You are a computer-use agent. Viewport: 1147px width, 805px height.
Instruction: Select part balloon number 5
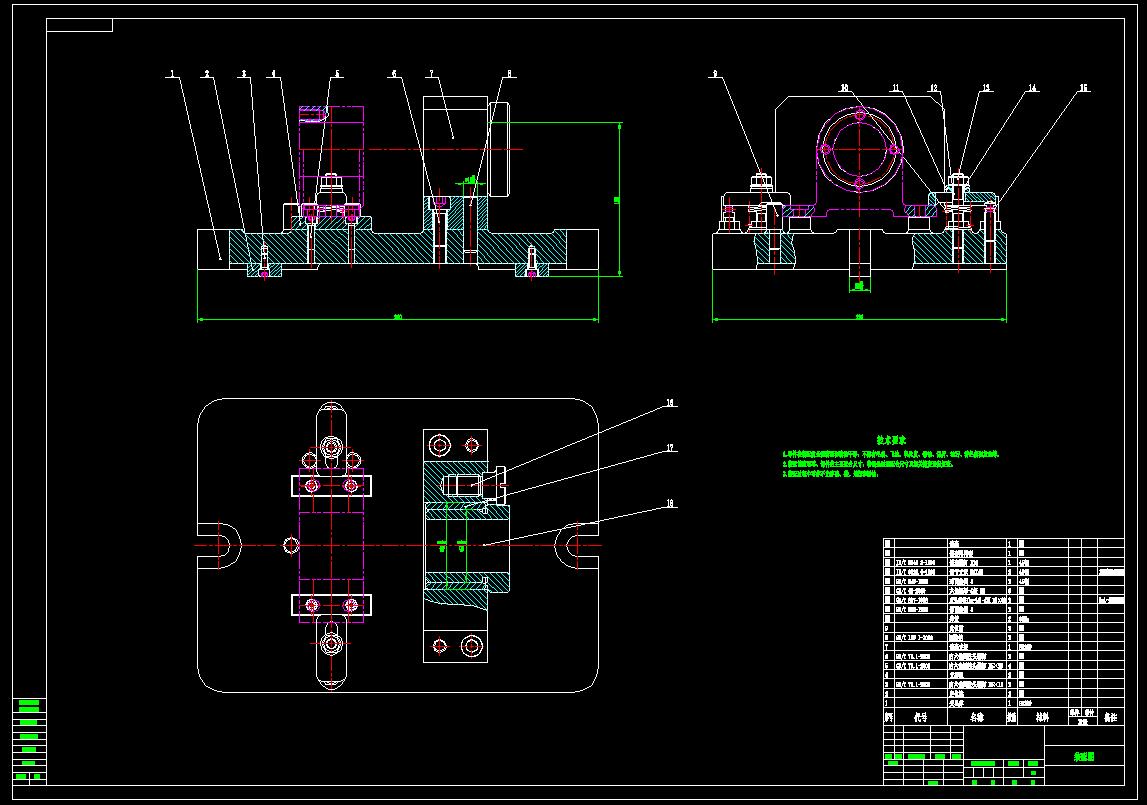pyautogui.click(x=338, y=74)
